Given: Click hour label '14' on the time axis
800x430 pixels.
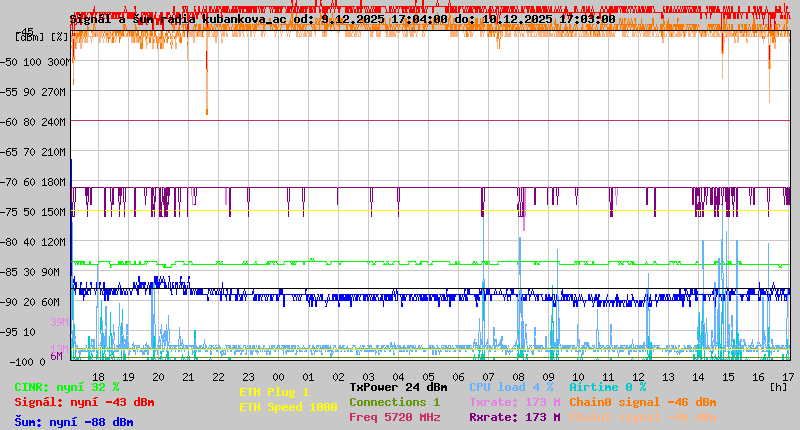Looking at the screenshot, I should coord(698,377).
